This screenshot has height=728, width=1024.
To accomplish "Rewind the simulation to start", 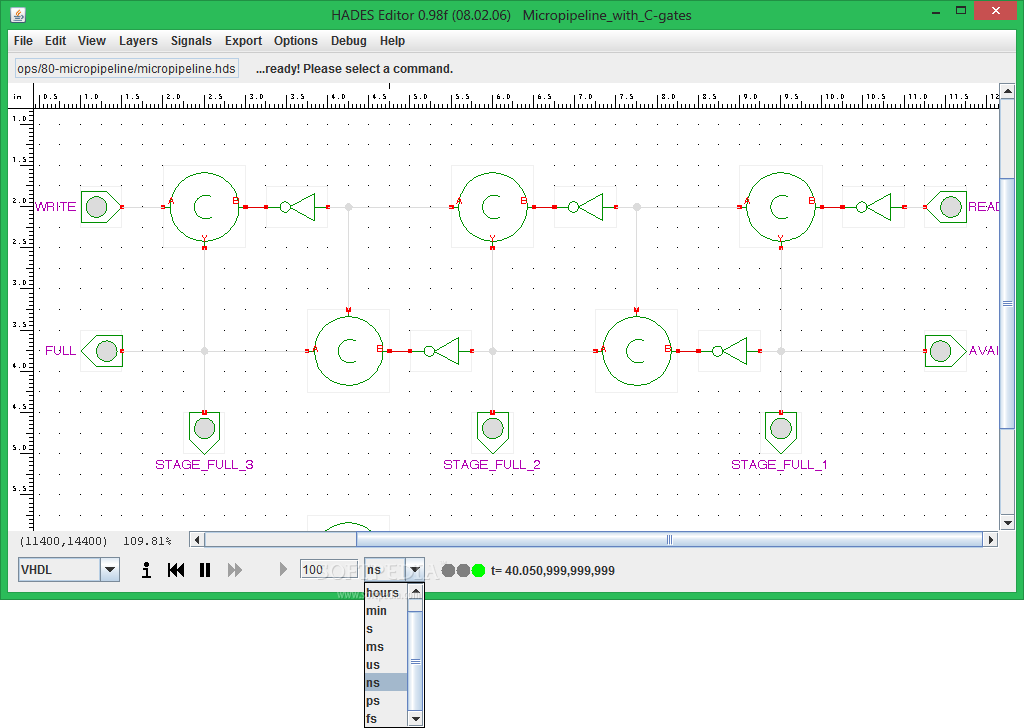I will click(176, 570).
